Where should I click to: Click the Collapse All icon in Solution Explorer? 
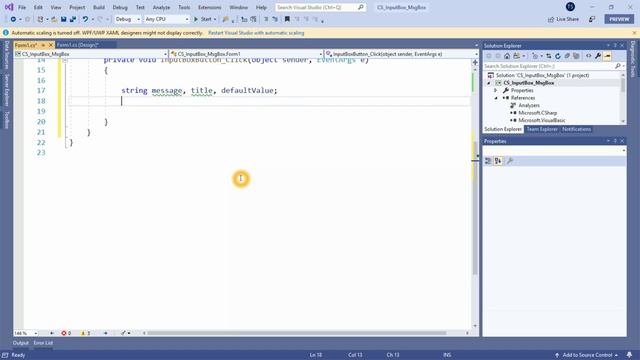click(567, 56)
